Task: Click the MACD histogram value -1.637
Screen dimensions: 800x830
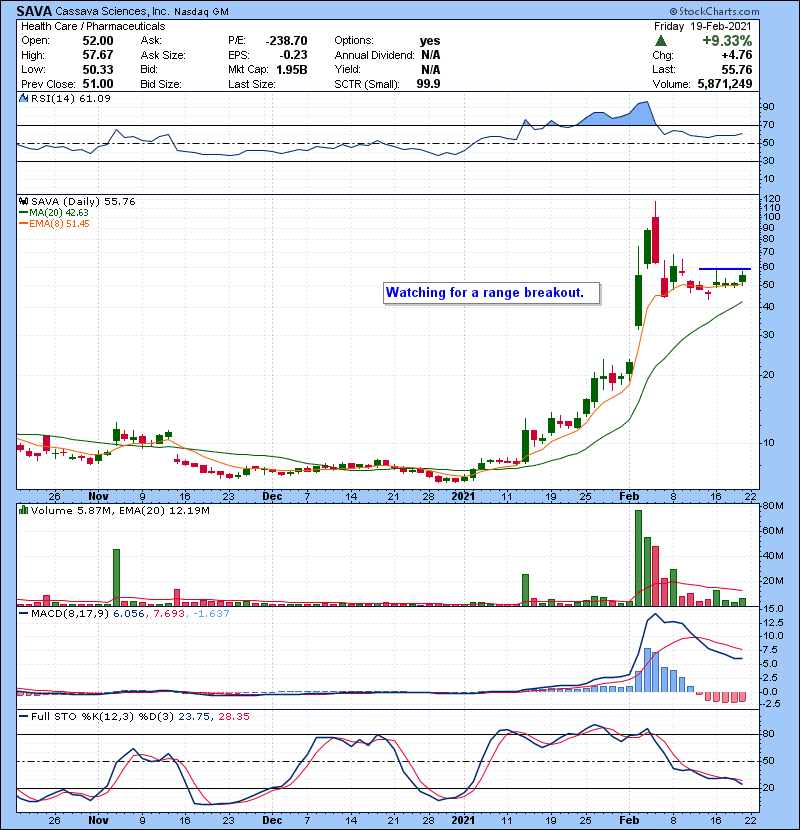Action: pos(211,614)
